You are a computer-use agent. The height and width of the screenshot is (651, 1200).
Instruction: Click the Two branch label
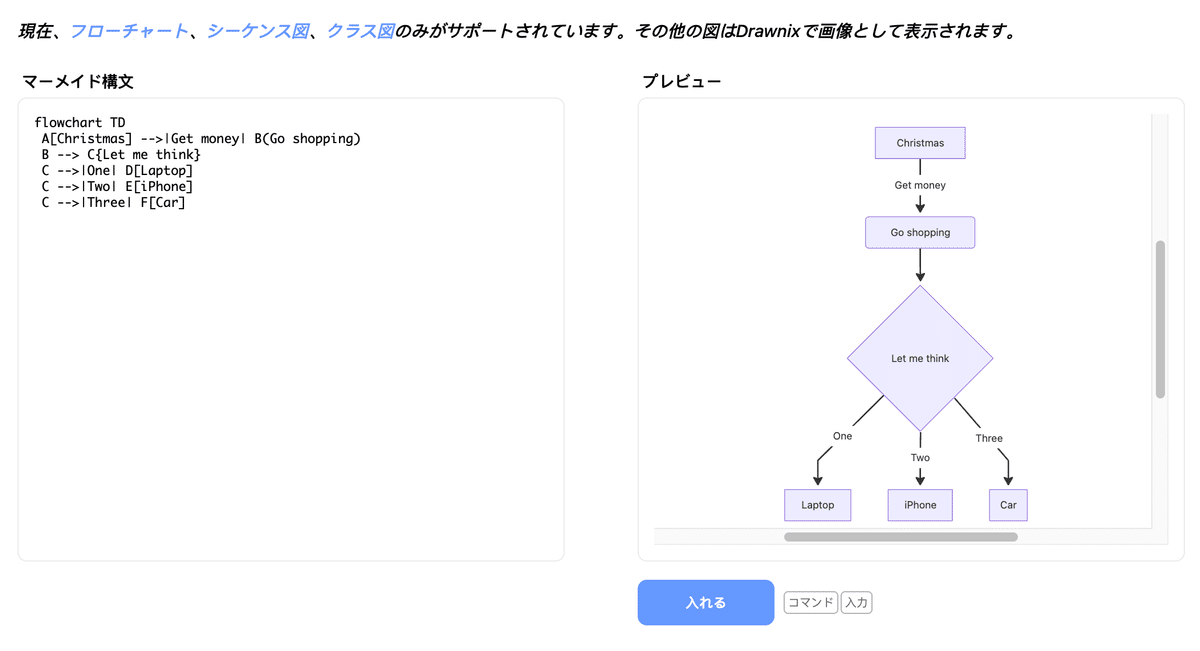(x=919, y=457)
